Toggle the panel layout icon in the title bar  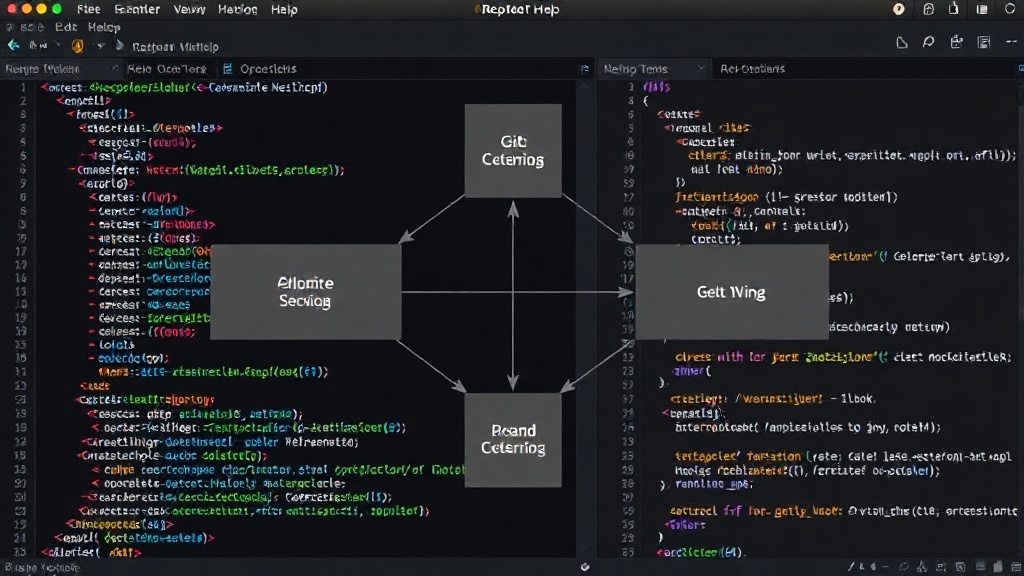pyautogui.click(x=982, y=9)
